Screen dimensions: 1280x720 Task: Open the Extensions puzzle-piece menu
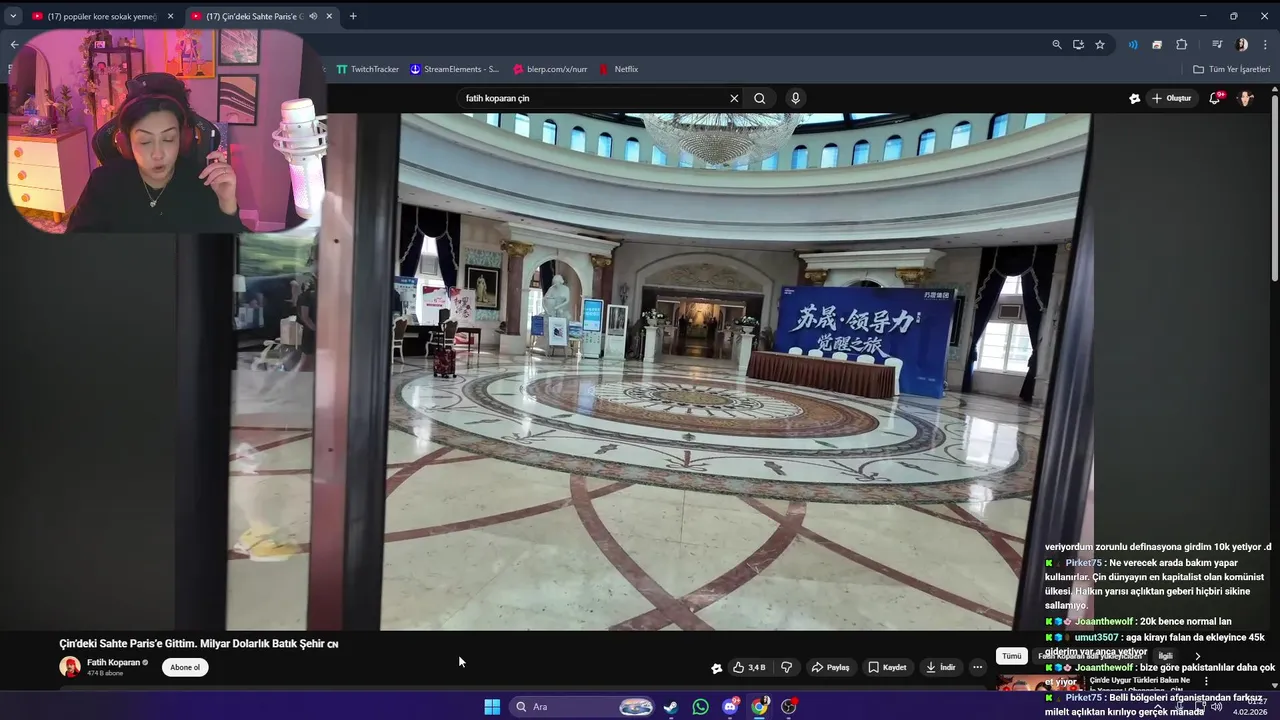1181,44
